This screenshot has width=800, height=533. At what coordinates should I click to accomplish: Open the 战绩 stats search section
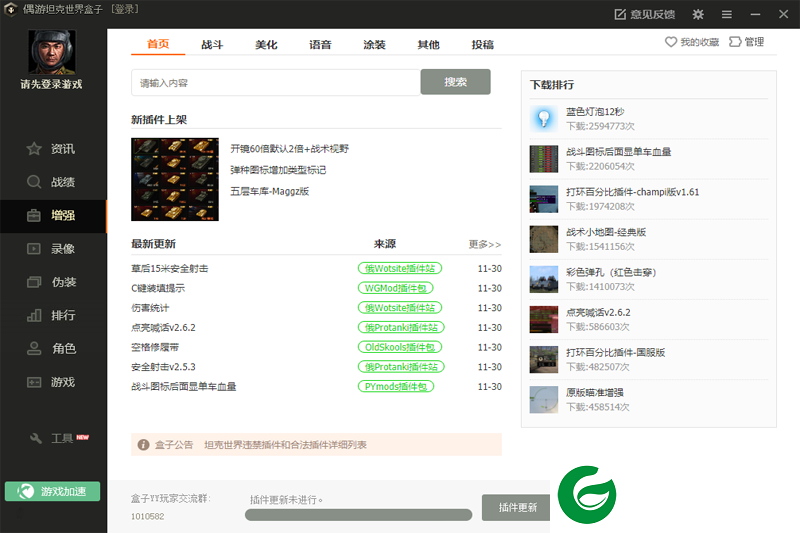click(53, 182)
